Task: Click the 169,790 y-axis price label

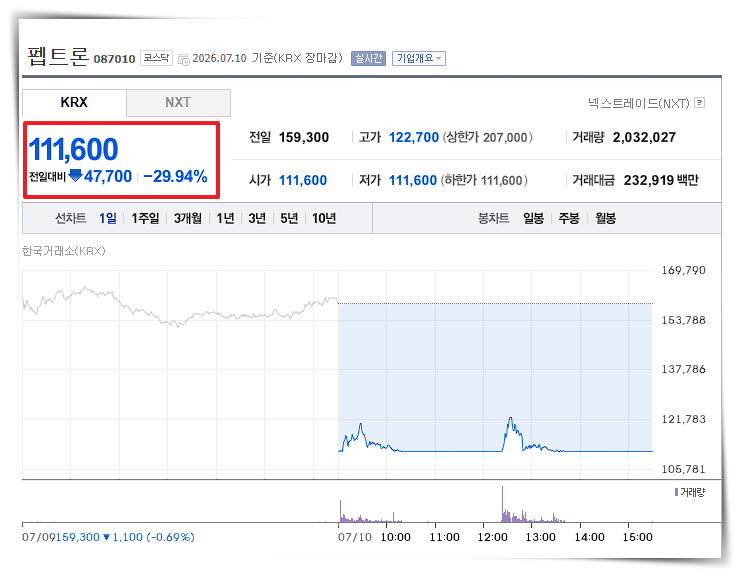Action: pyautogui.click(x=683, y=270)
